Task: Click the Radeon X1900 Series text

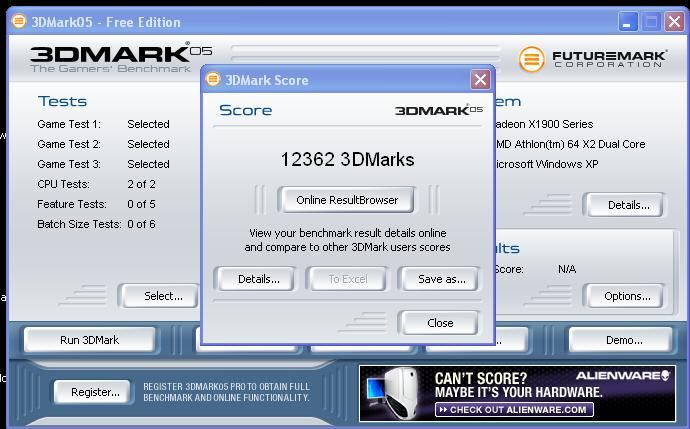Action: [545, 124]
